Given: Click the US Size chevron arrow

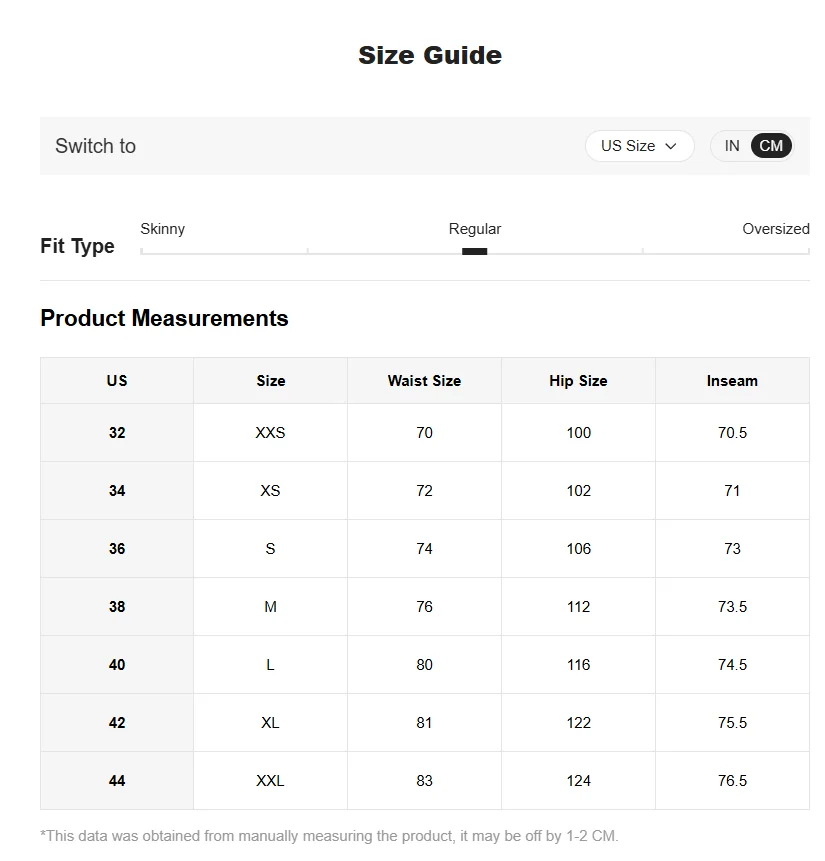Looking at the screenshot, I should click(x=671, y=146).
